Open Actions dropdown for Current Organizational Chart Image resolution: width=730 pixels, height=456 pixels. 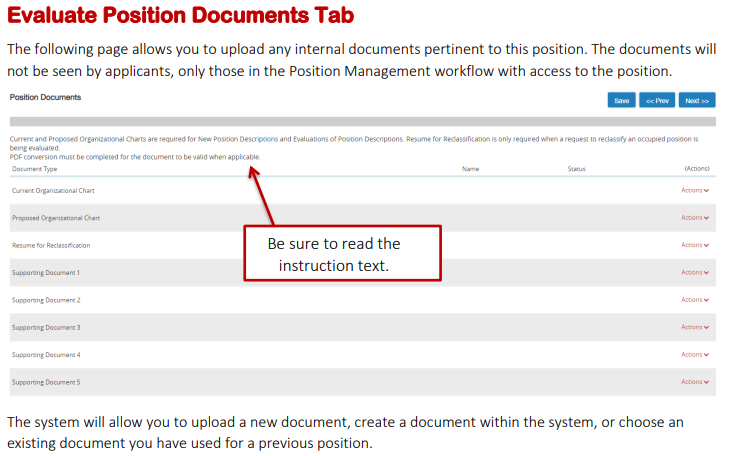[x=695, y=190]
